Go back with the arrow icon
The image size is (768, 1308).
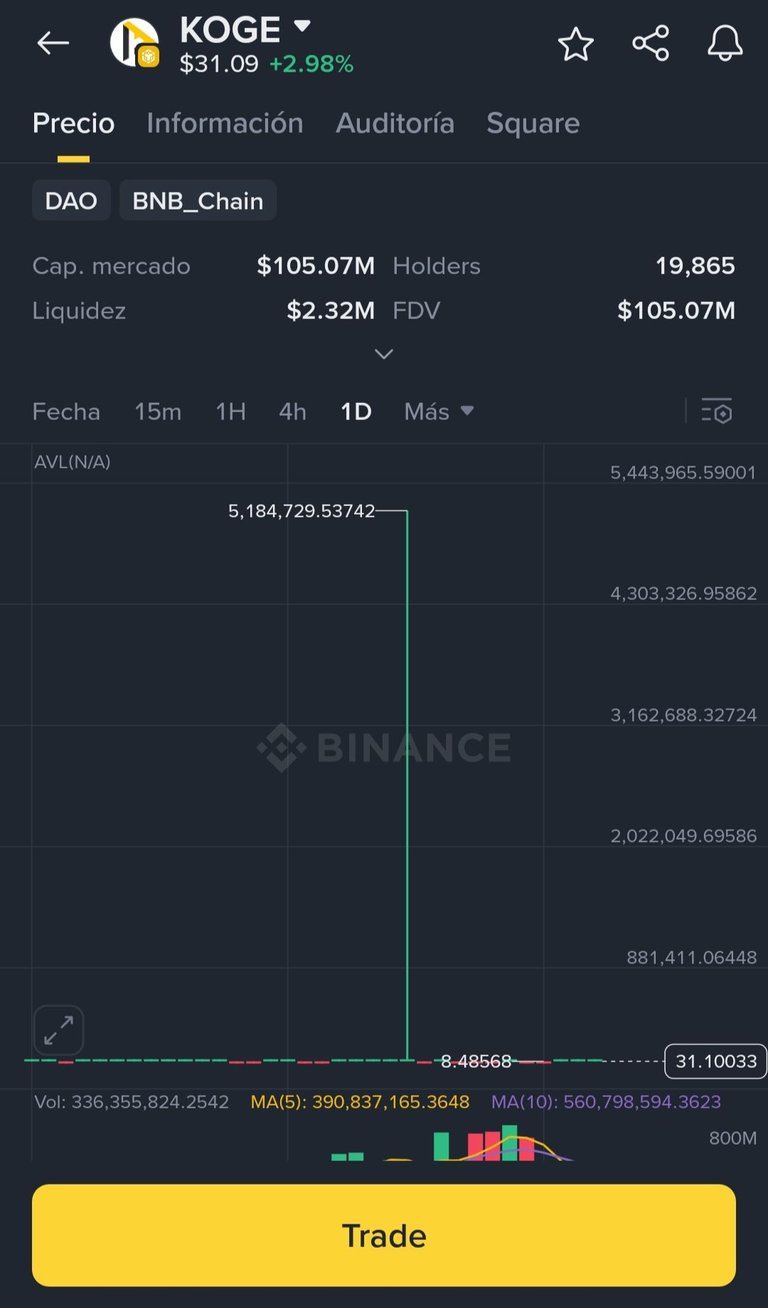tap(53, 43)
